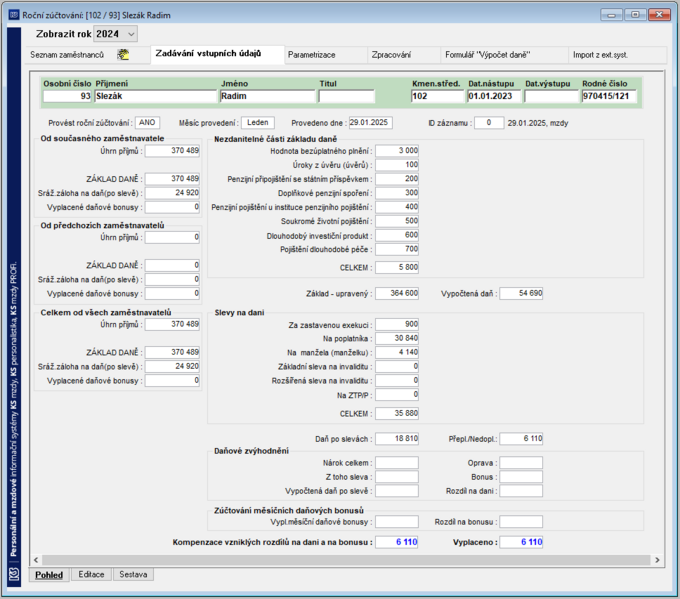Image resolution: width=680 pixels, height=599 pixels.
Task: Click the Základní sleva na invaliditu field
Action: click(x=397, y=367)
